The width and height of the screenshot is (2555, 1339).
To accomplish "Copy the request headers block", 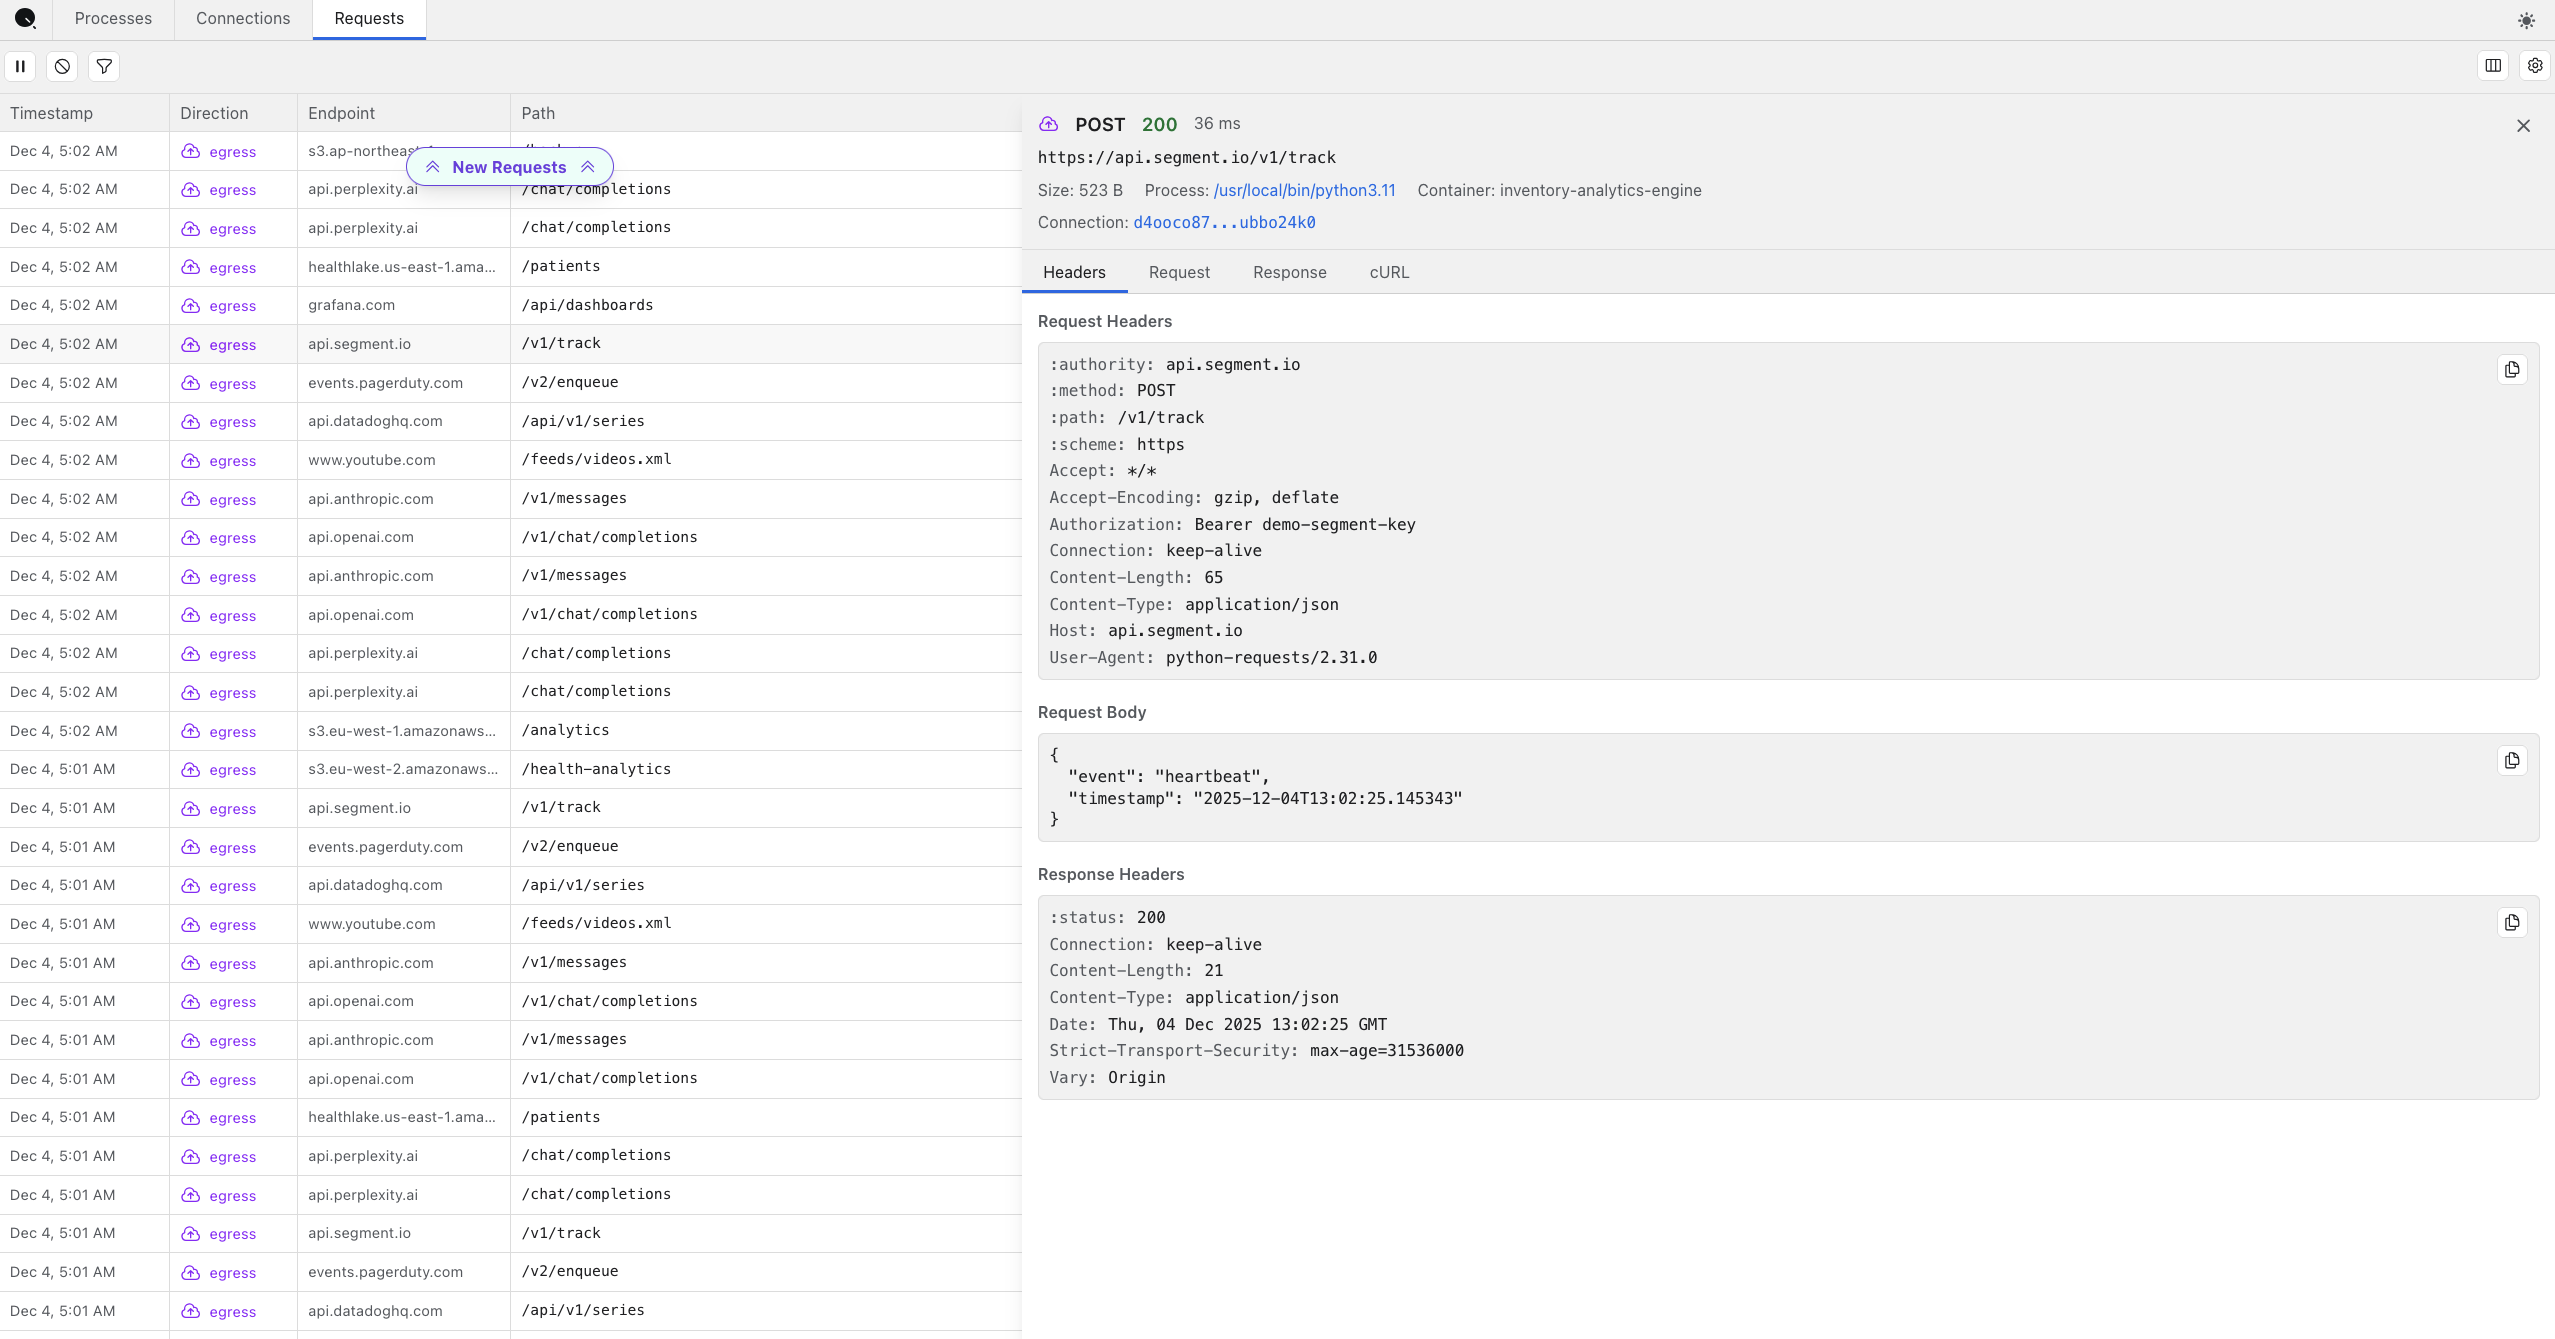I will 2511,370.
